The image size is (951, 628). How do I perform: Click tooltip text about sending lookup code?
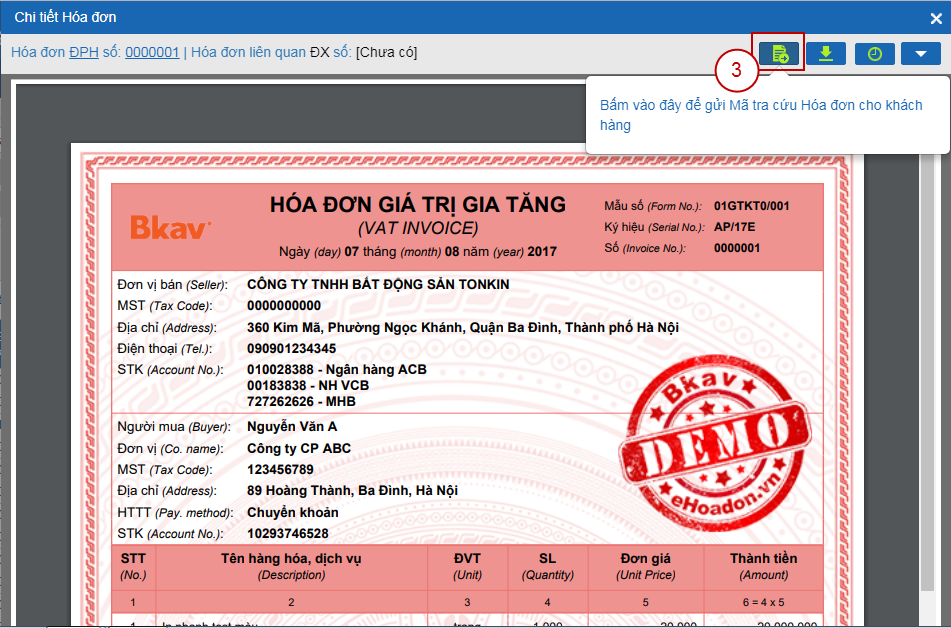761,115
